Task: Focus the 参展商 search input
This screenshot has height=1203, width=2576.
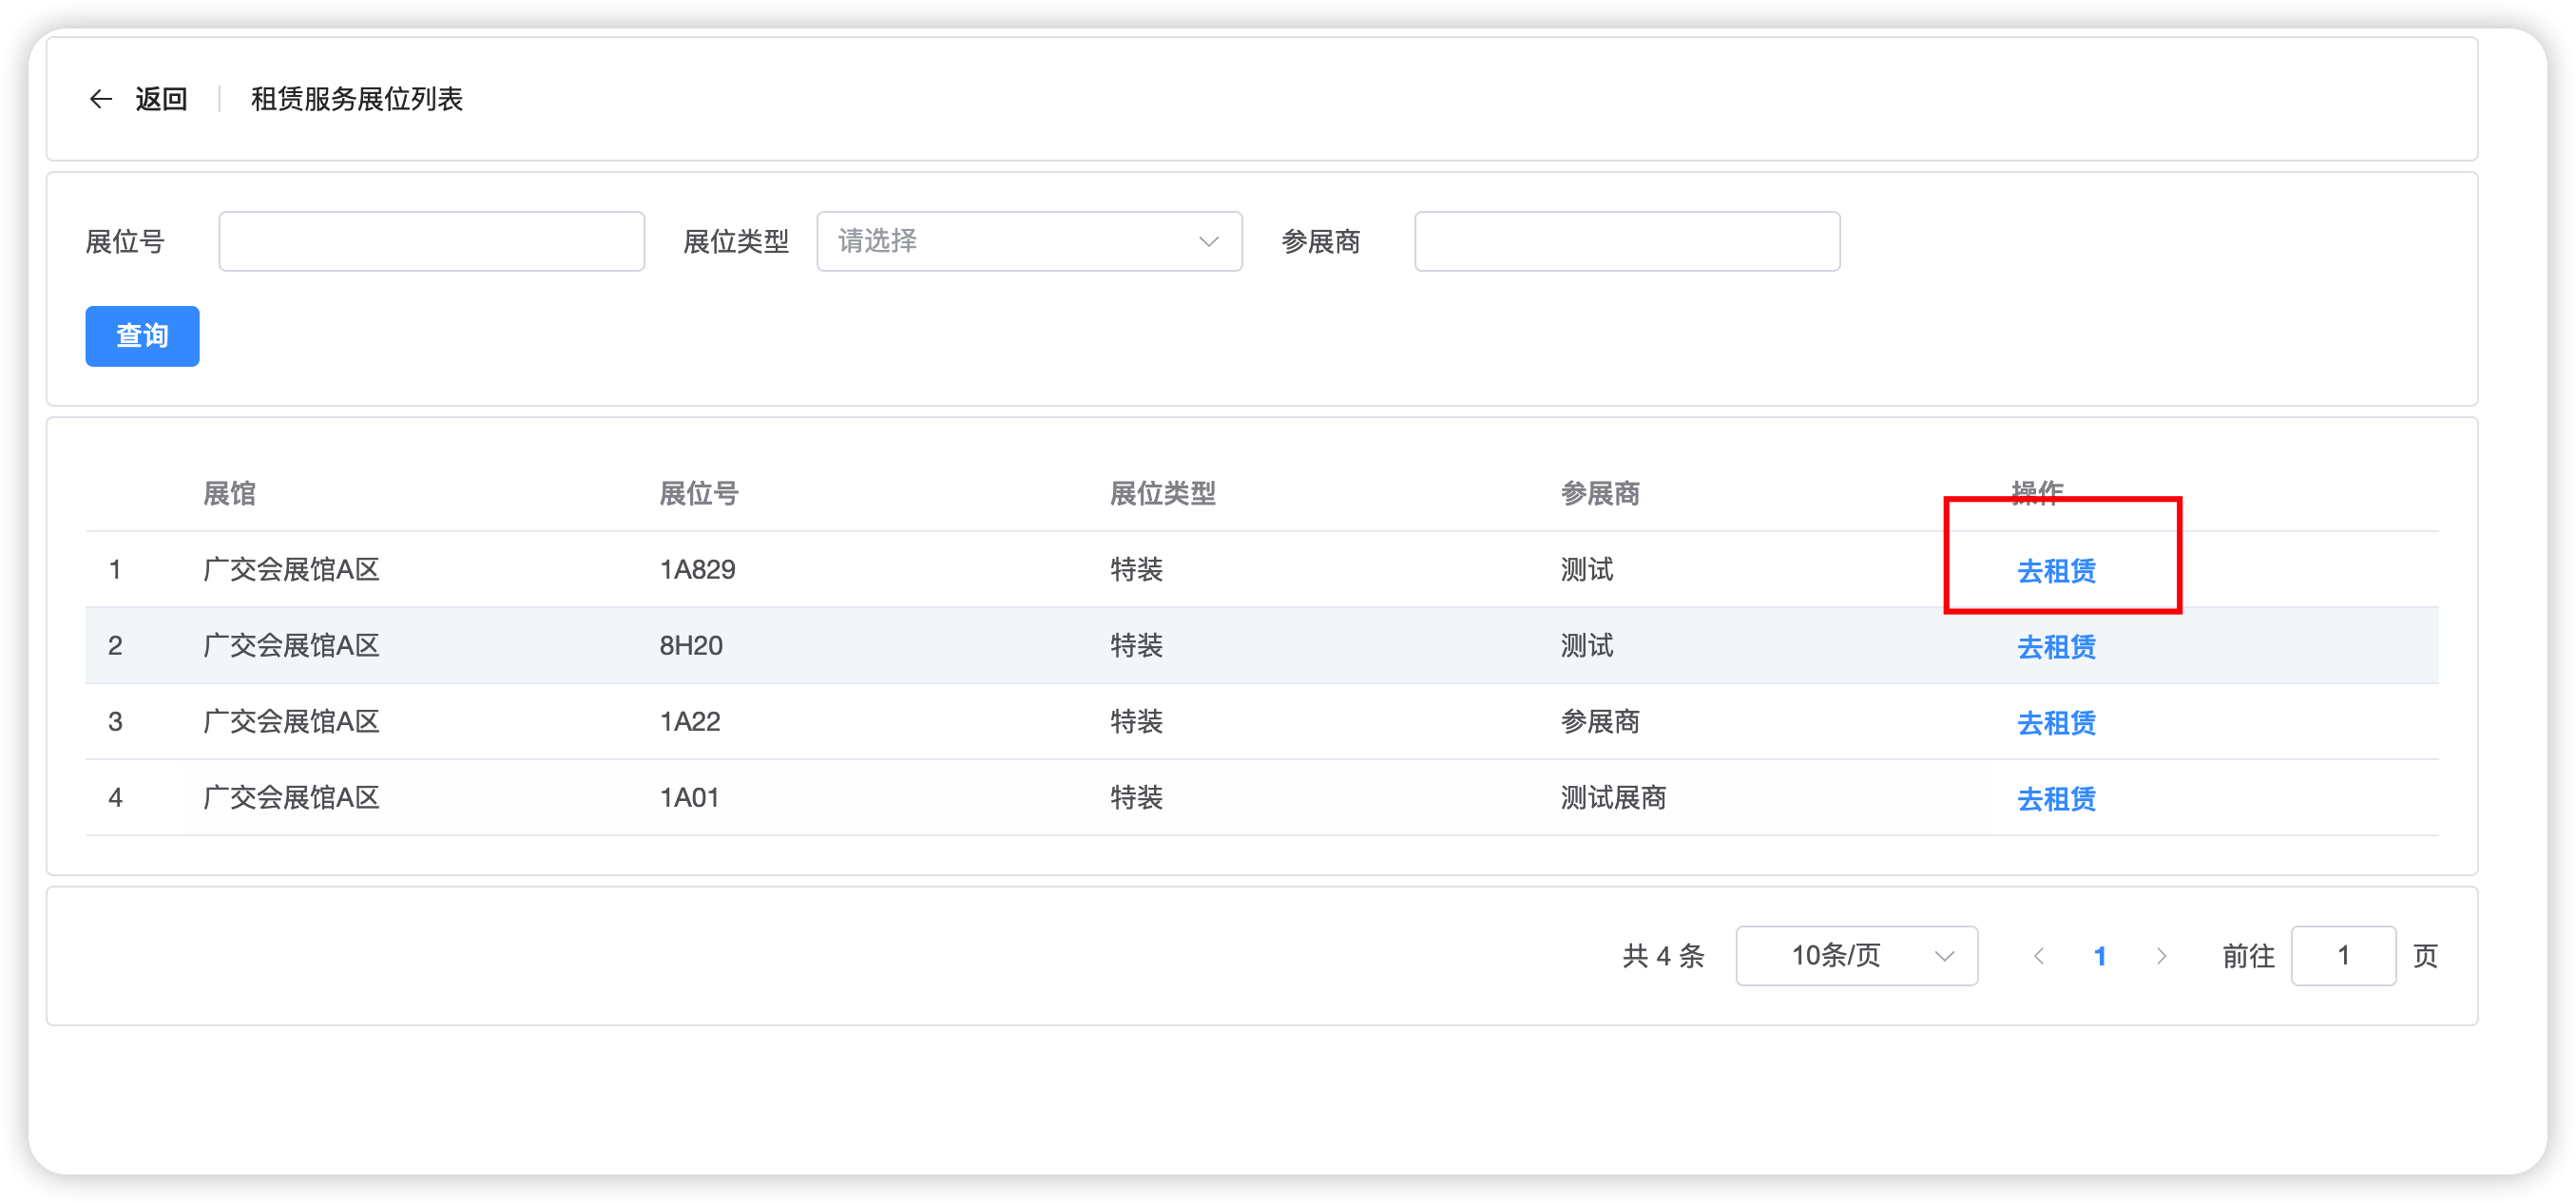Action: coord(1627,241)
